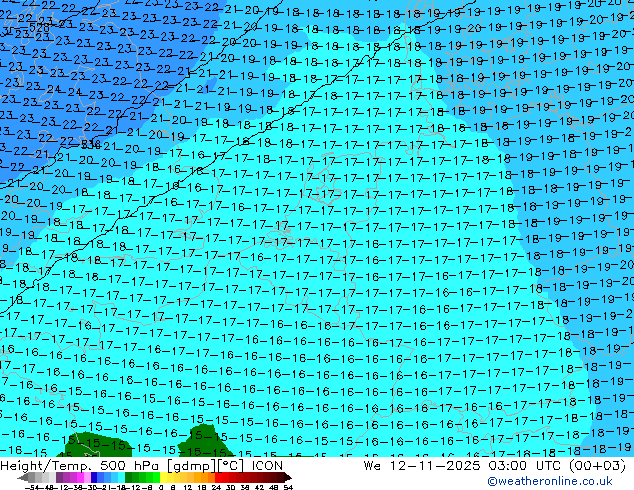Click the dark green swatch in the color legend
The height and width of the screenshot is (490, 634).
(x=129, y=478)
